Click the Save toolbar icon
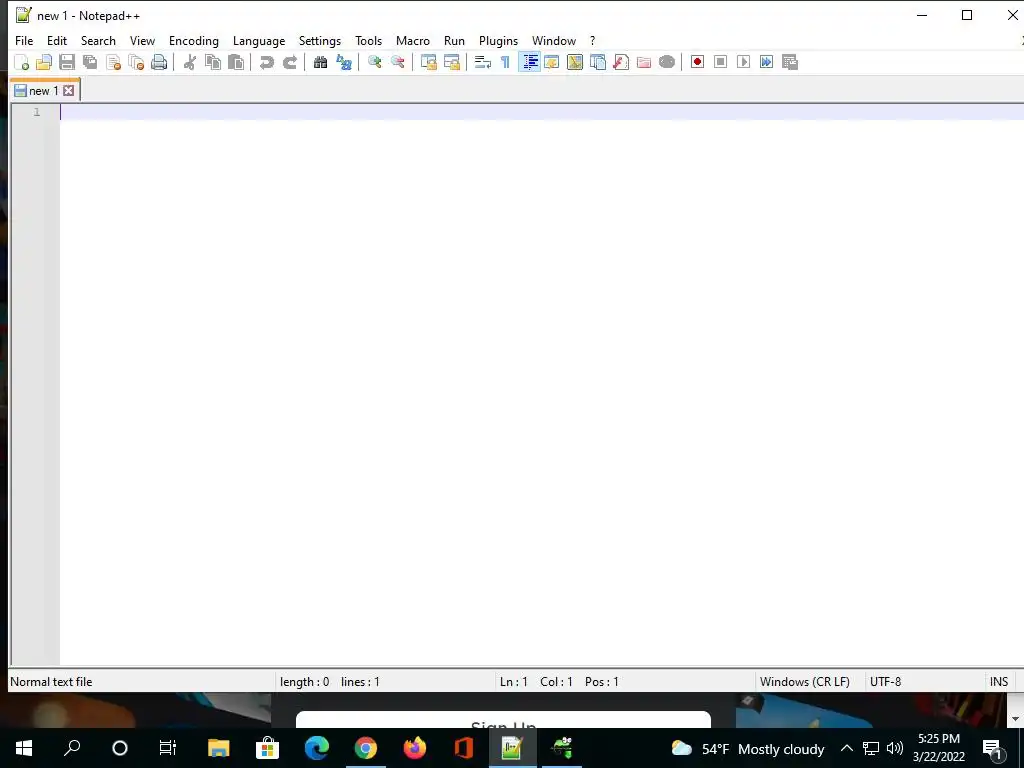This screenshot has width=1024, height=768. click(x=67, y=62)
